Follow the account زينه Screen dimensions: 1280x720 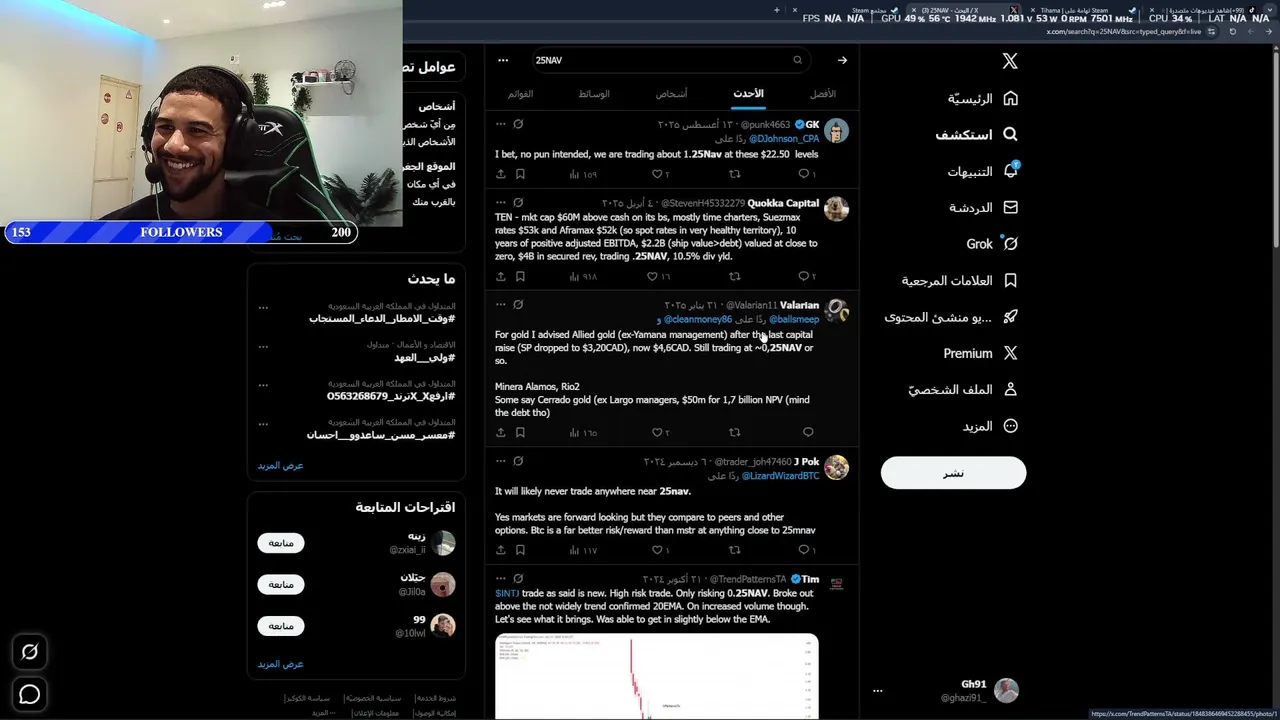point(281,543)
